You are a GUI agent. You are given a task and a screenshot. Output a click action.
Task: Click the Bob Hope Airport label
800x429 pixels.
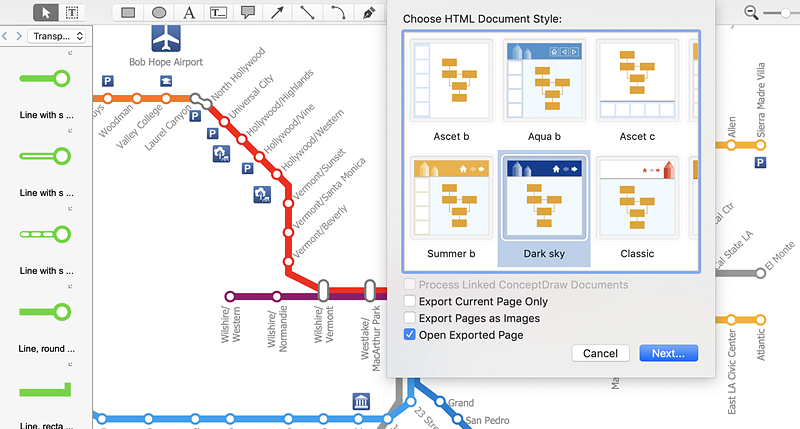click(166, 62)
